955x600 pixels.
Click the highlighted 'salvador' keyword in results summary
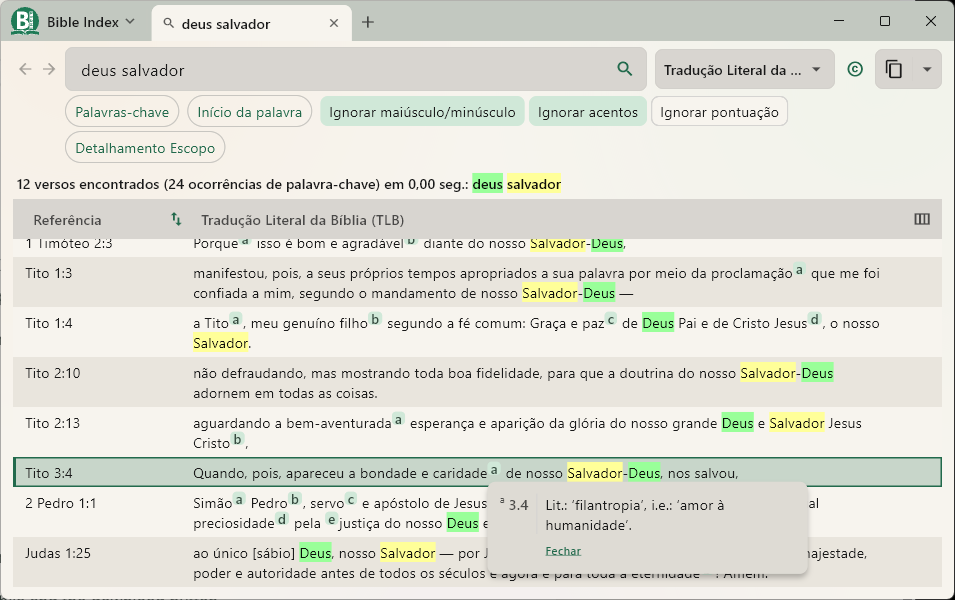534,184
